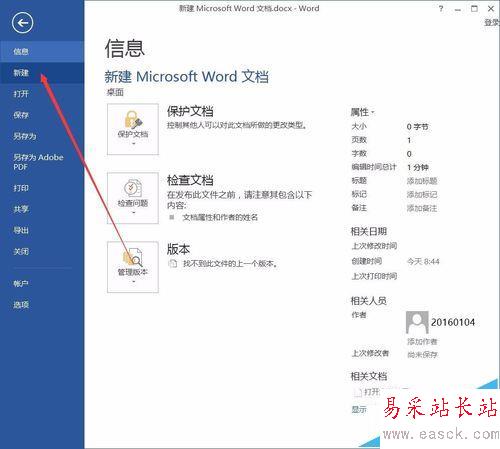Select 打开 in the sidebar
The height and width of the screenshot is (449, 500).
coord(42,94)
